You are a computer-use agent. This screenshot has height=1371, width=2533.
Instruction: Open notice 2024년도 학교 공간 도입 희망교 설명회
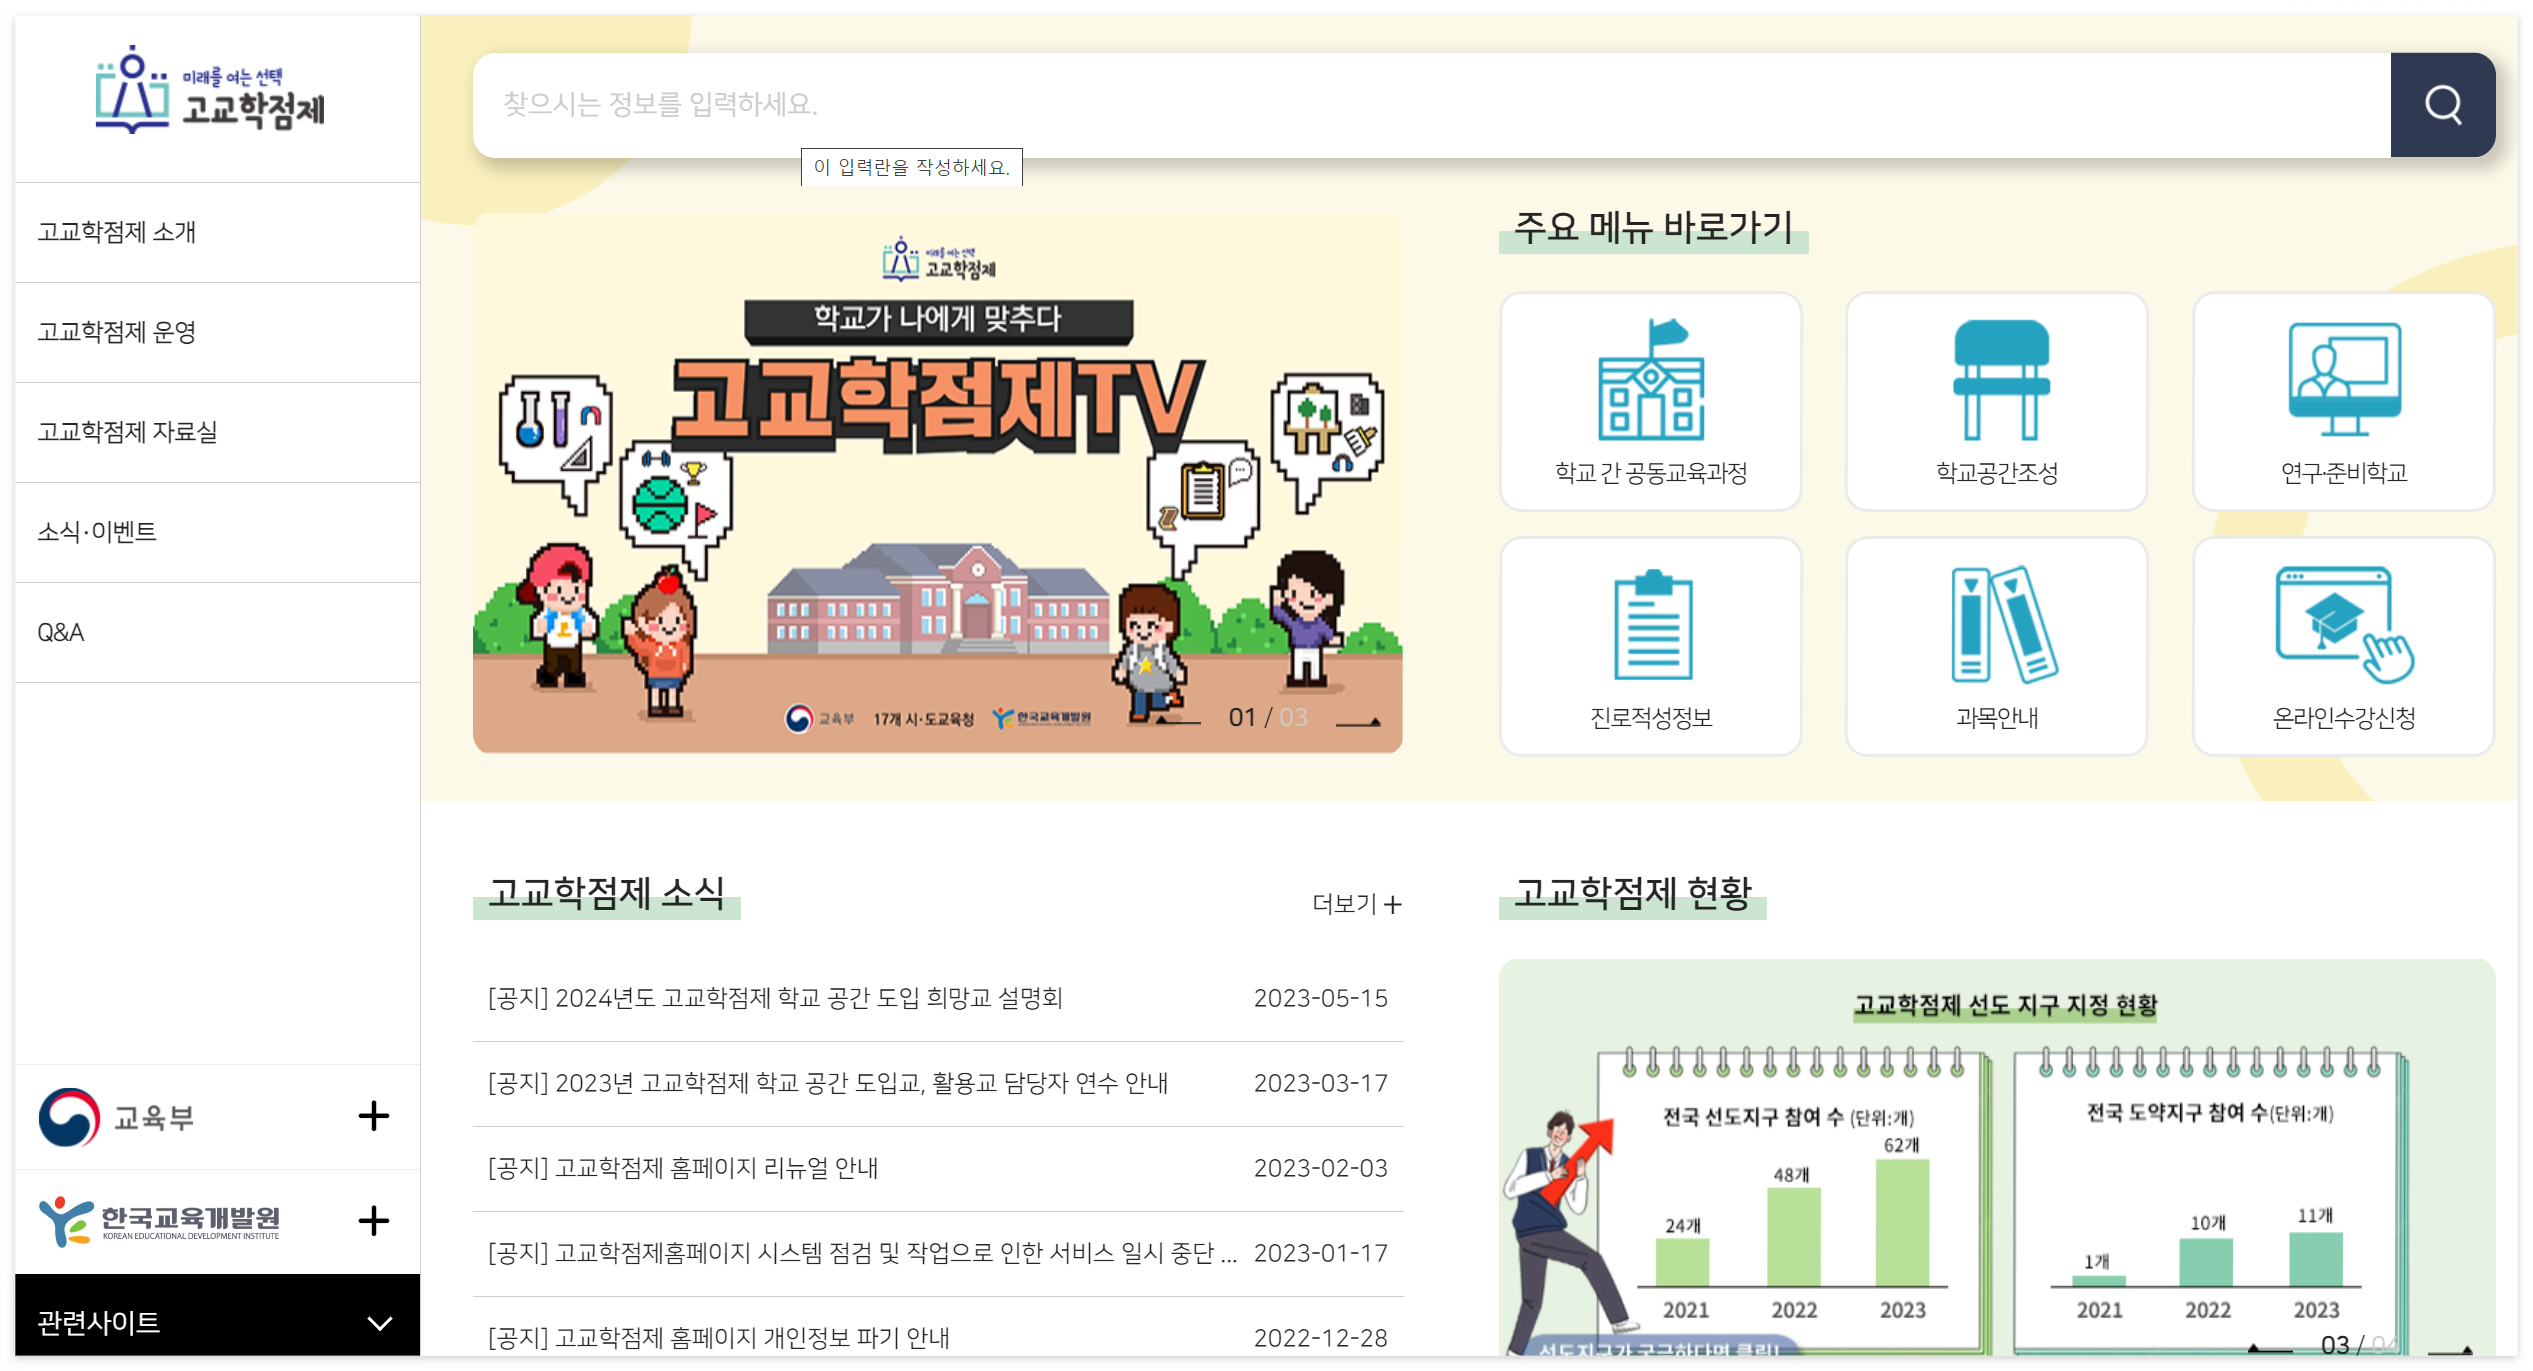(775, 998)
